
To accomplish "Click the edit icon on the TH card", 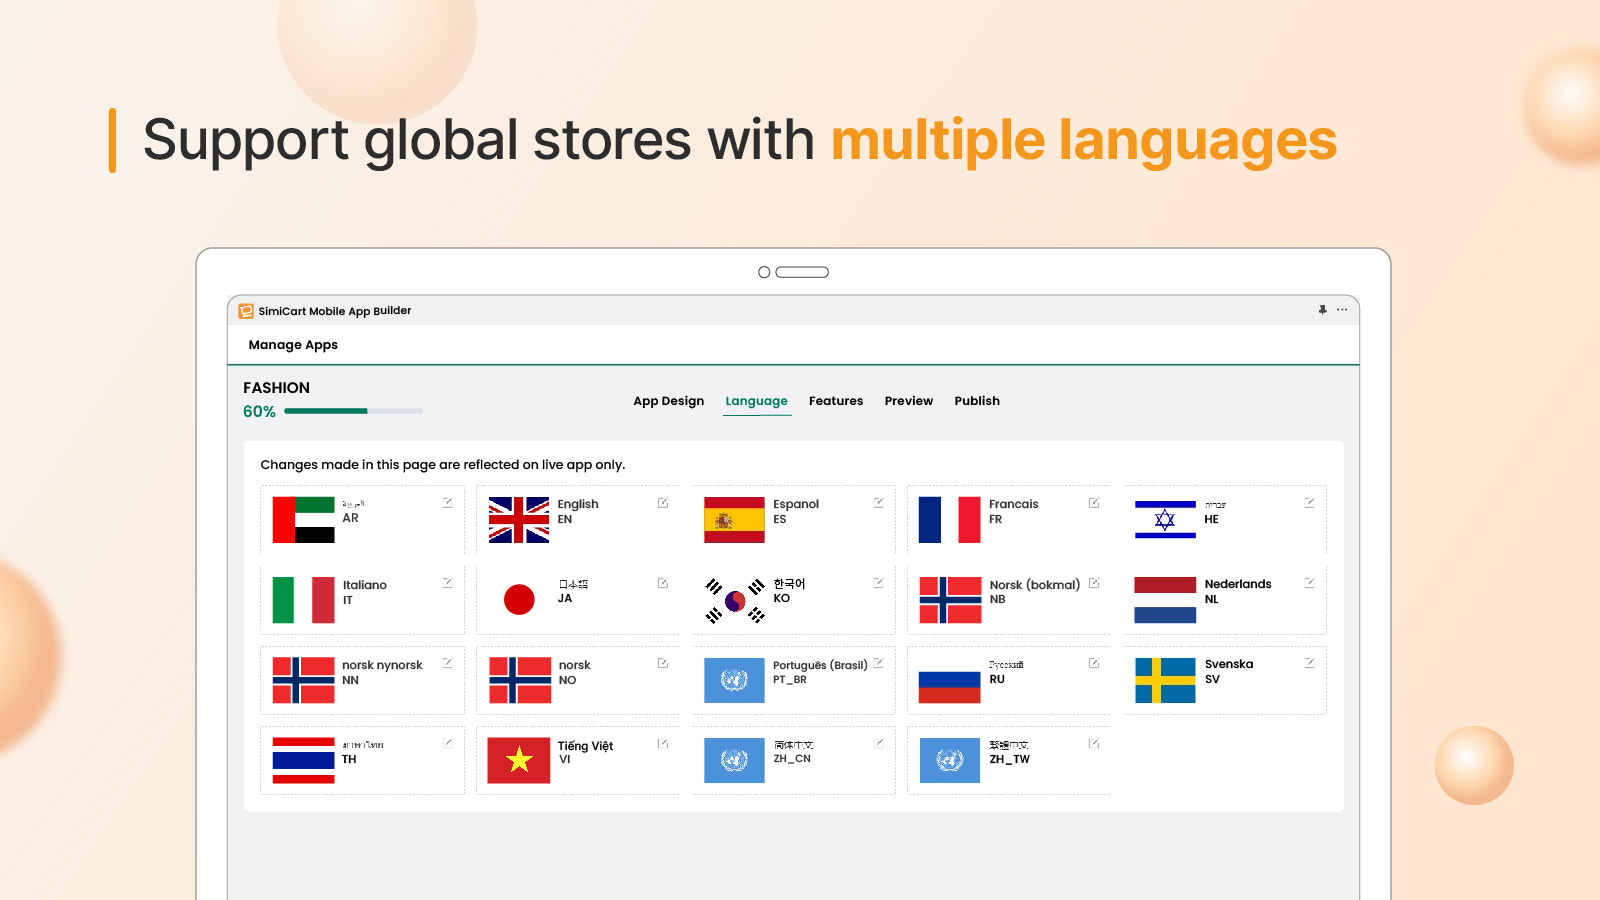I will click(x=448, y=743).
